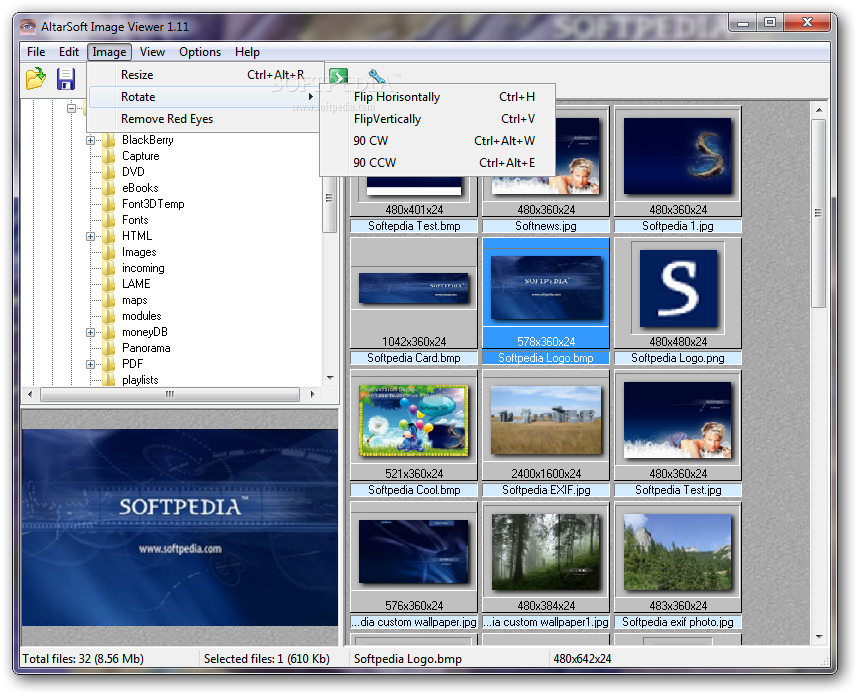858x695 pixels.
Task: Click the DVD folder icon
Action: (x=109, y=172)
